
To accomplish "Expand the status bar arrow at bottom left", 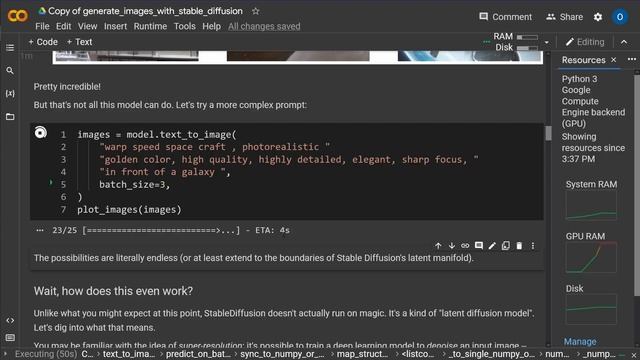I will [5, 354].
